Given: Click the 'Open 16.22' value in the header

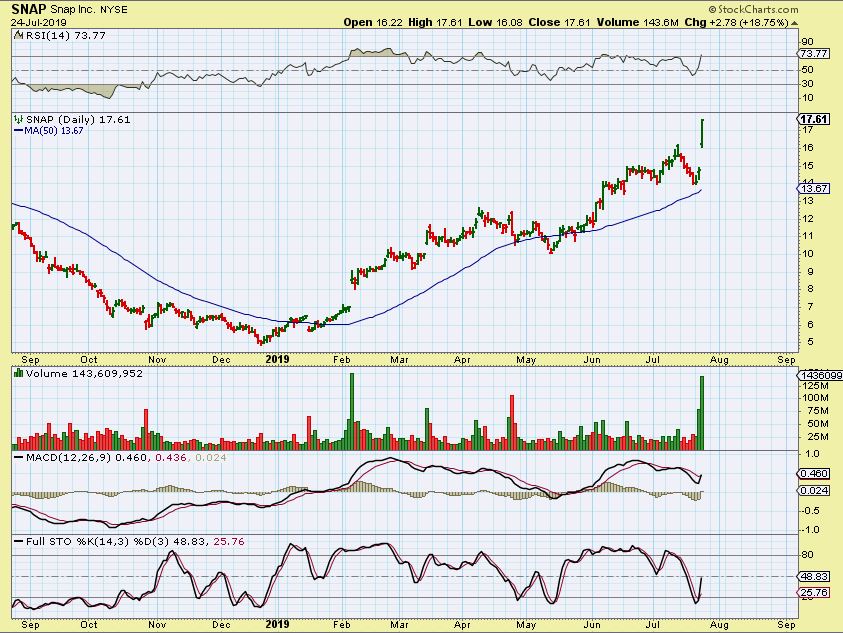Looking at the screenshot, I should (x=374, y=23).
